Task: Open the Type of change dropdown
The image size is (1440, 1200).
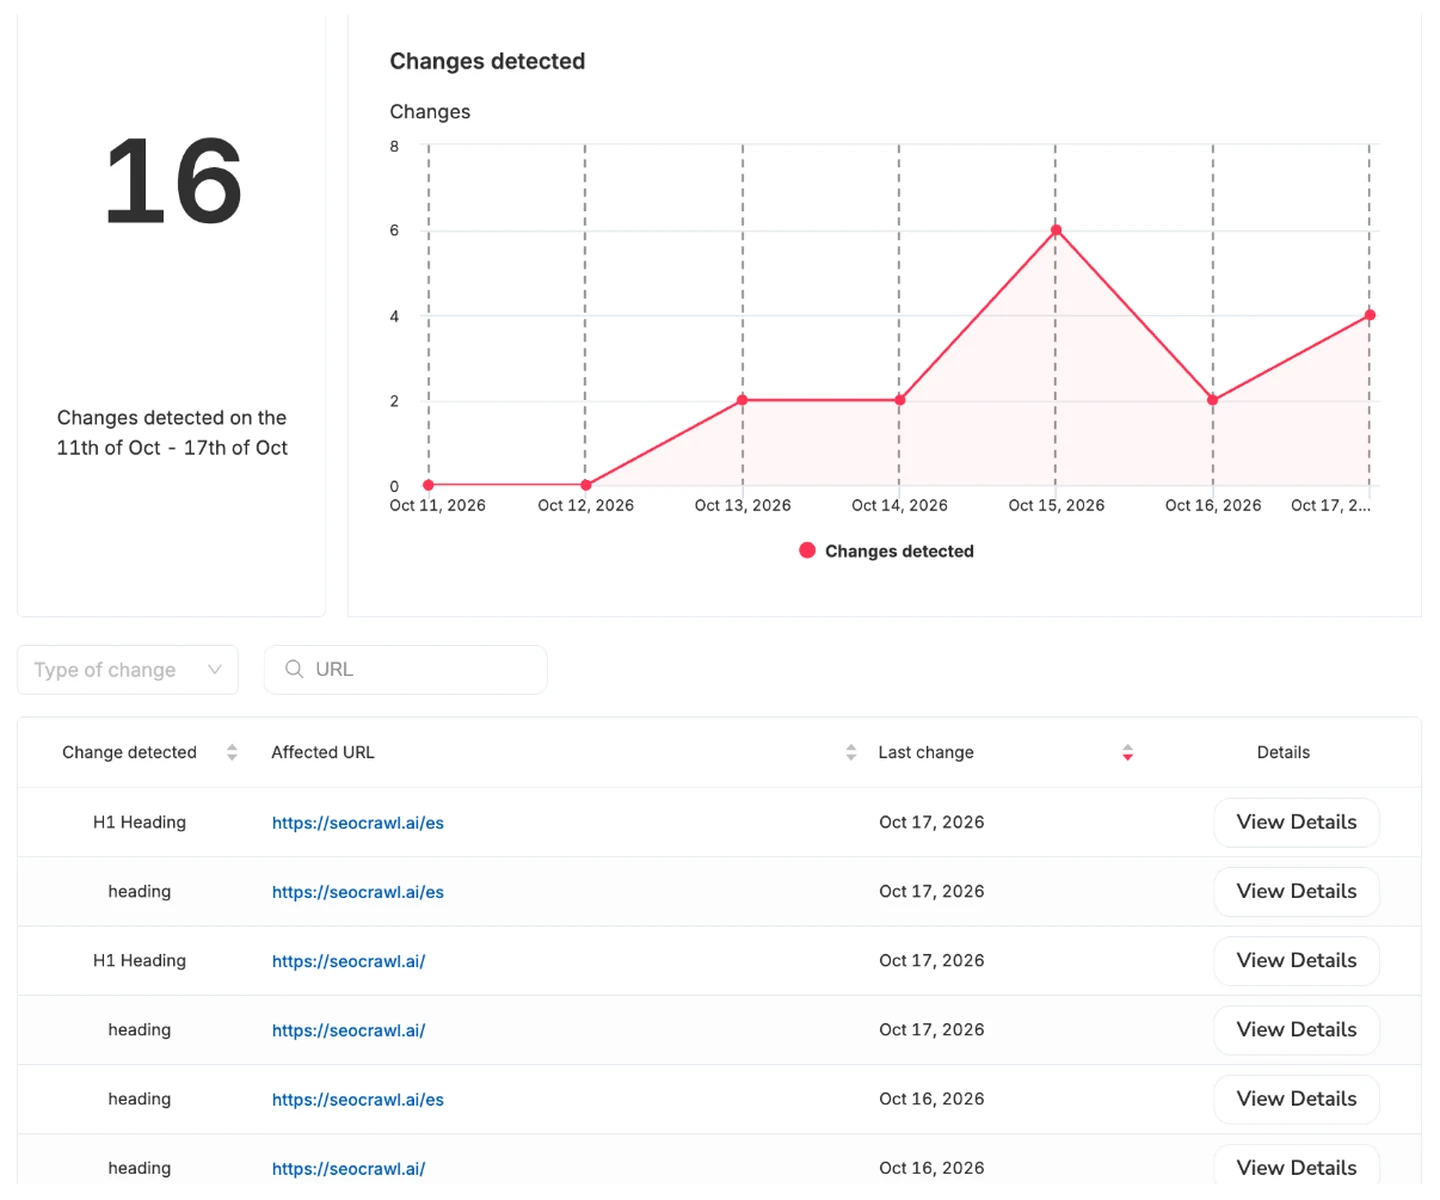Action: click(128, 670)
